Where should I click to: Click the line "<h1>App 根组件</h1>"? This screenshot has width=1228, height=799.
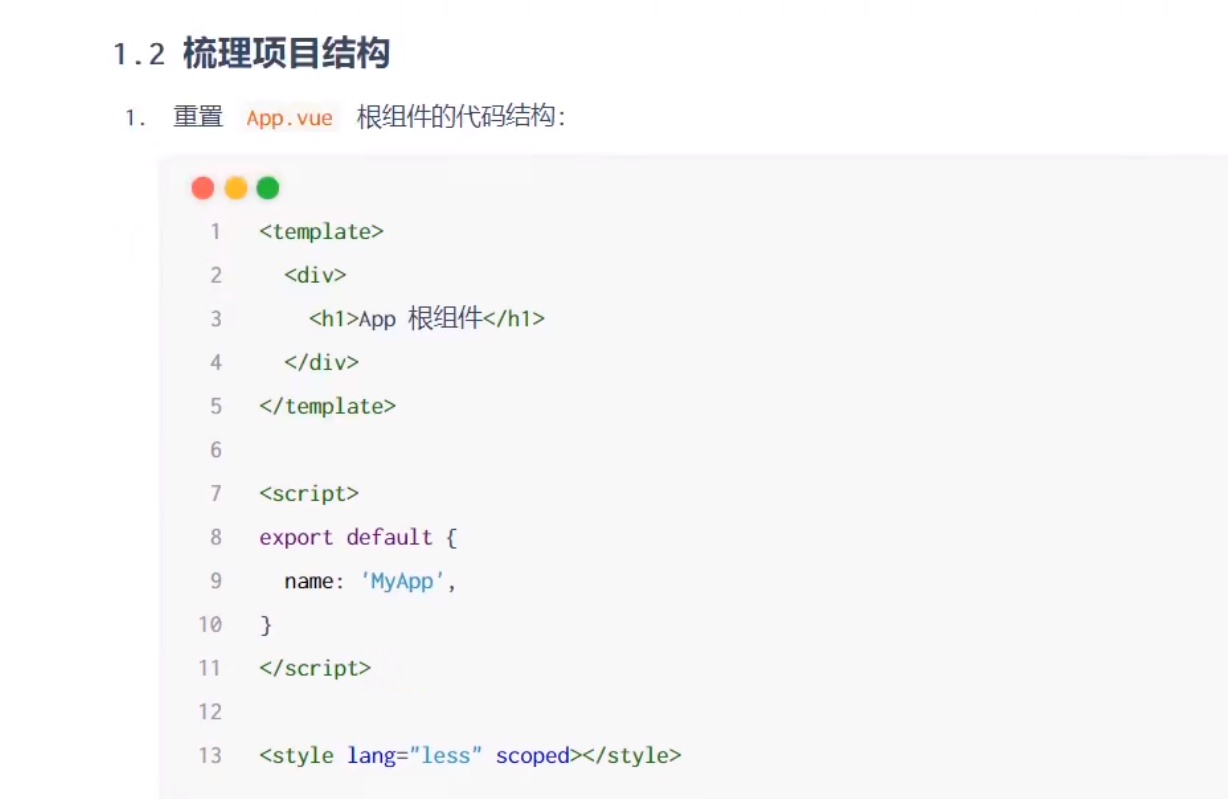427,319
